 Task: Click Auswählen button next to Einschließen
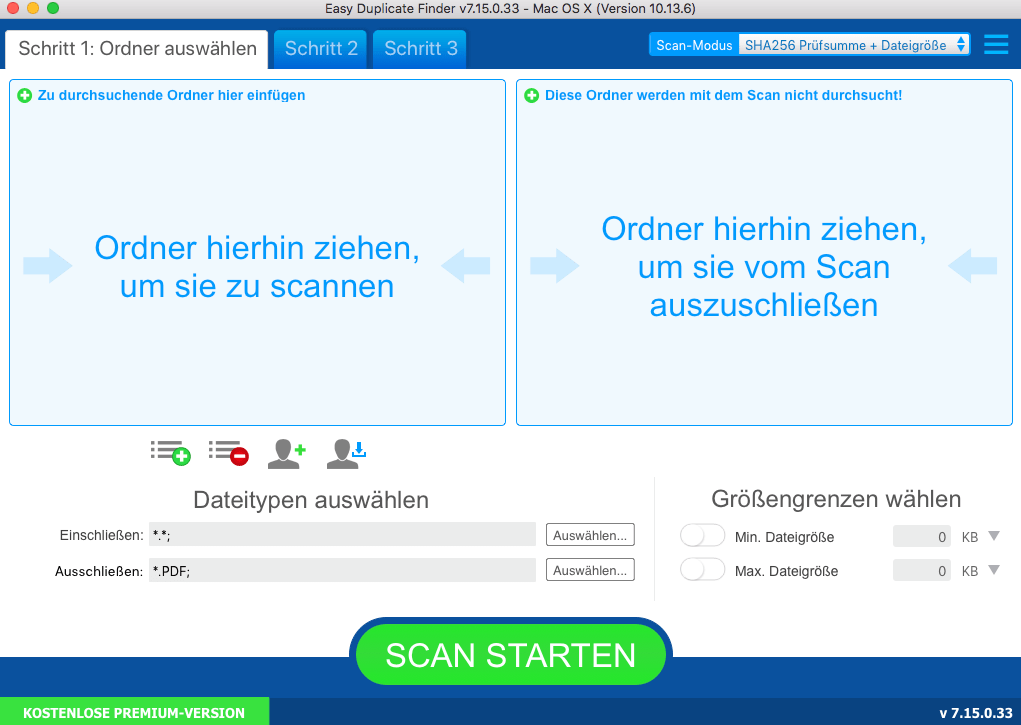click(x=590, y=535)
